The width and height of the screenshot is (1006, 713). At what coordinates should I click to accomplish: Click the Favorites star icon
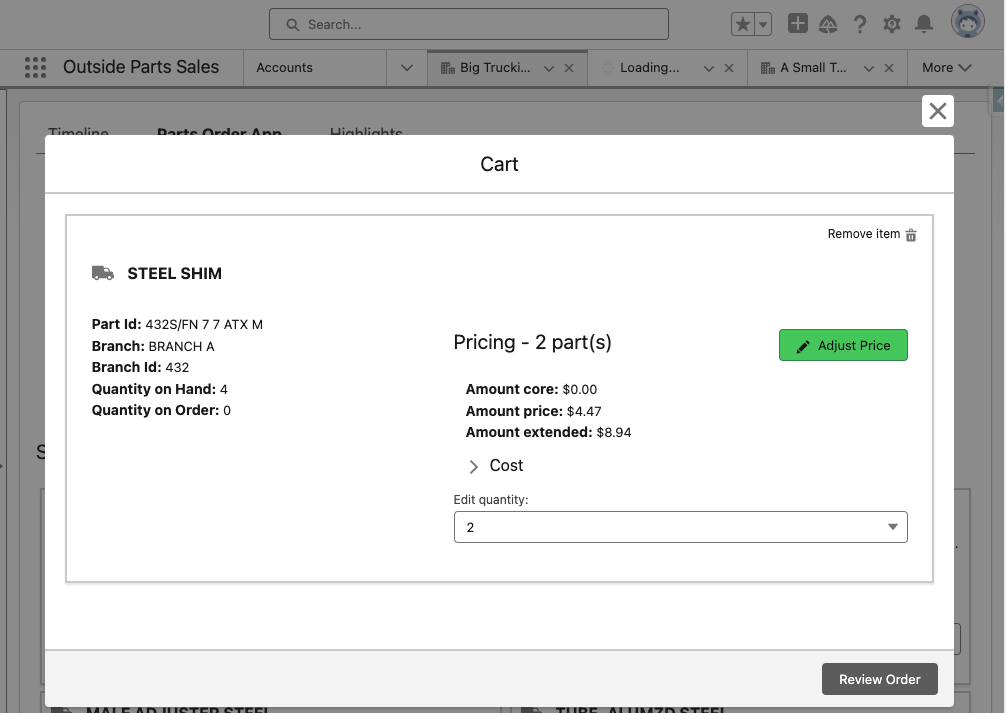[x=742, y=24]
